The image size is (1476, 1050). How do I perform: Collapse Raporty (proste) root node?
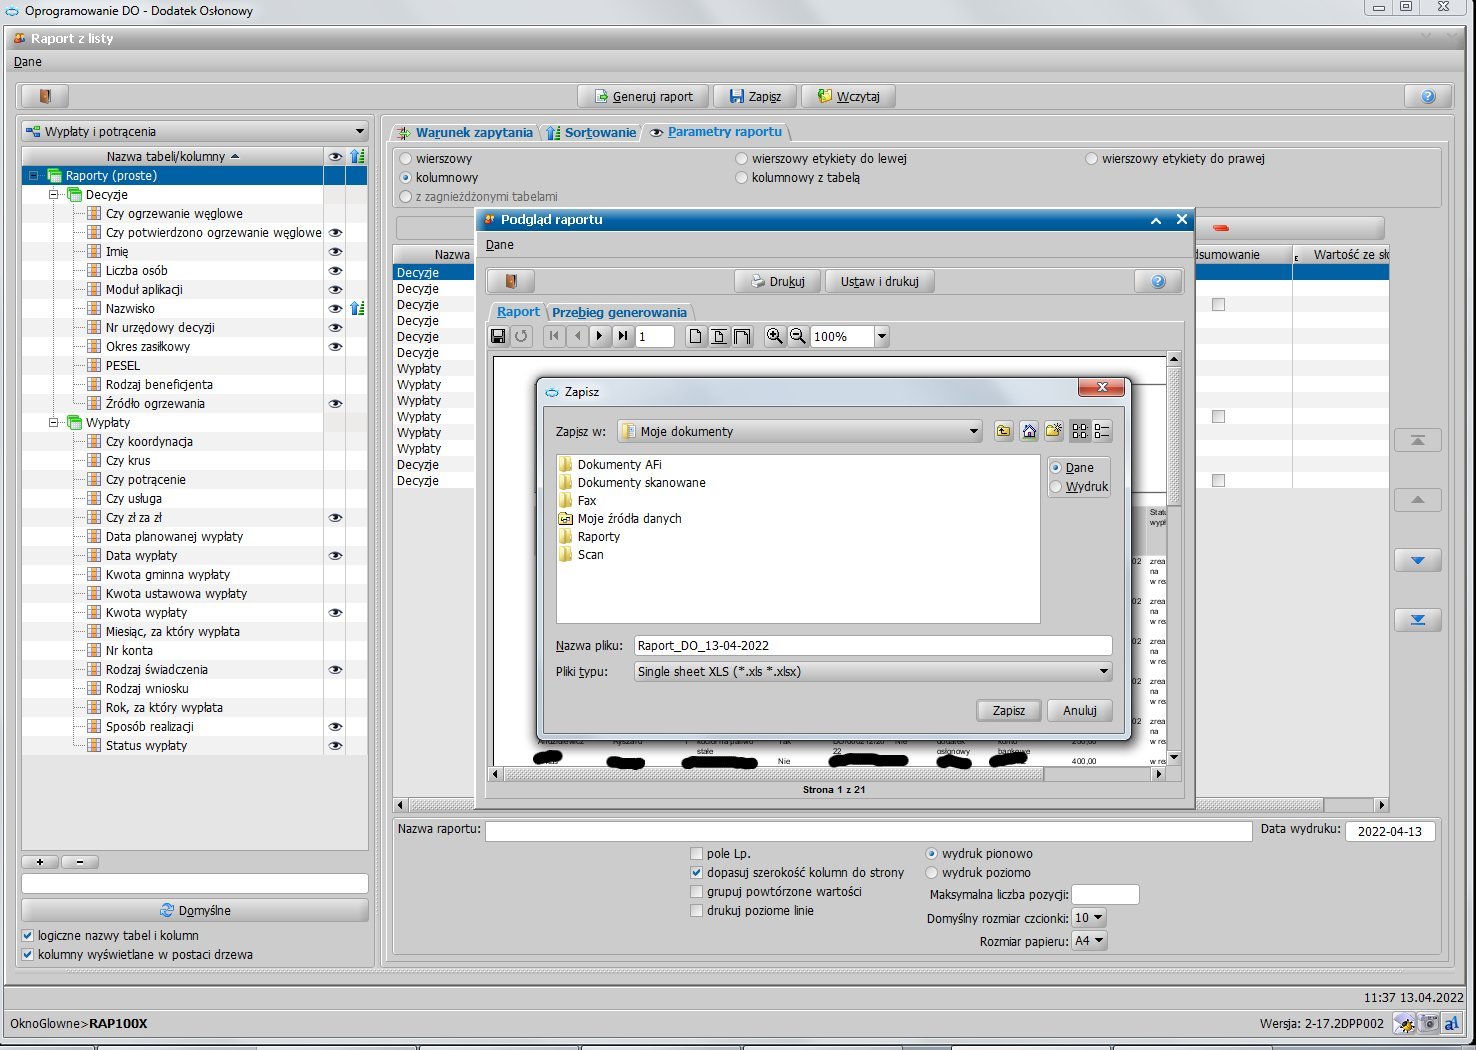[x=34, y=175]
